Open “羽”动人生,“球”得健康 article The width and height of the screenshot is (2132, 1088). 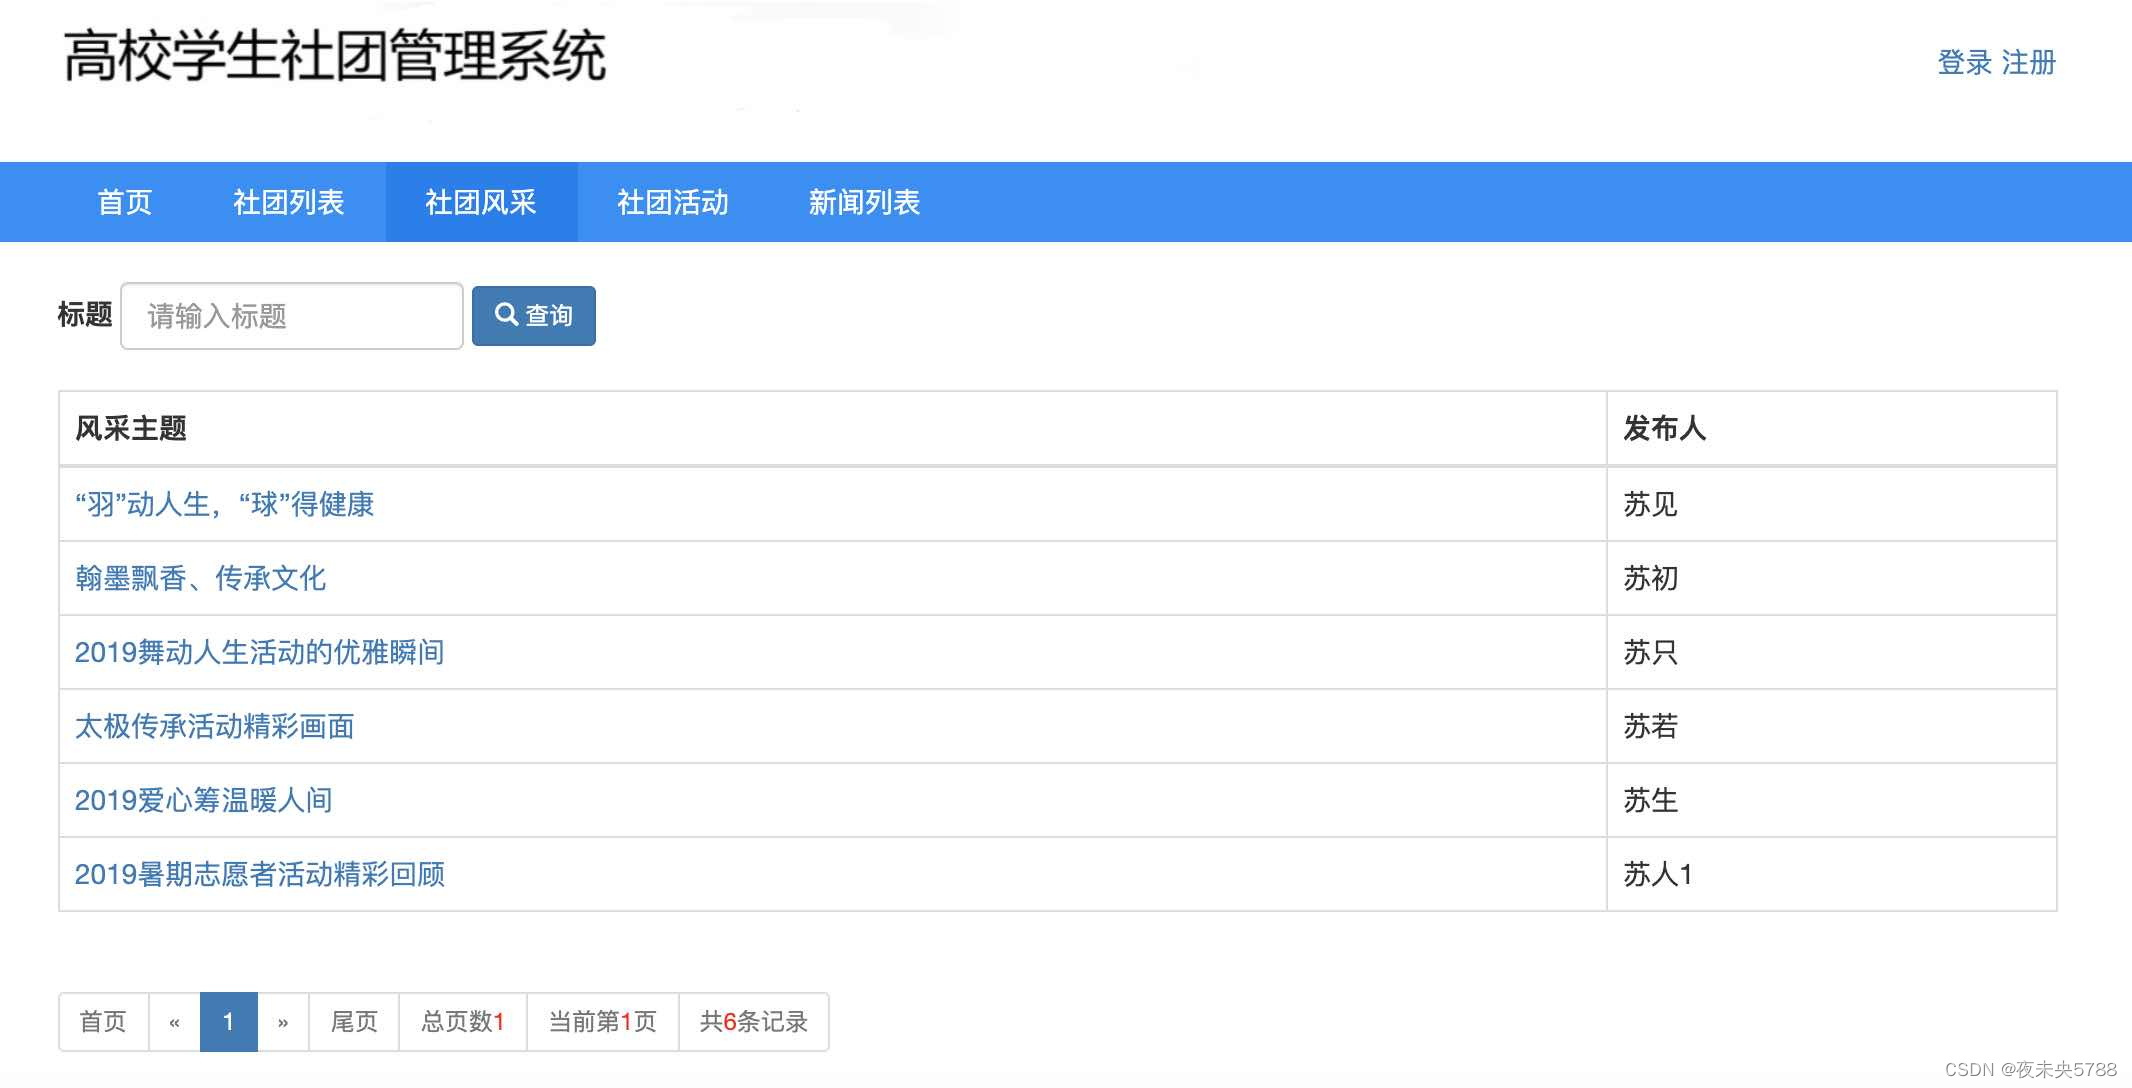(224, 504)
